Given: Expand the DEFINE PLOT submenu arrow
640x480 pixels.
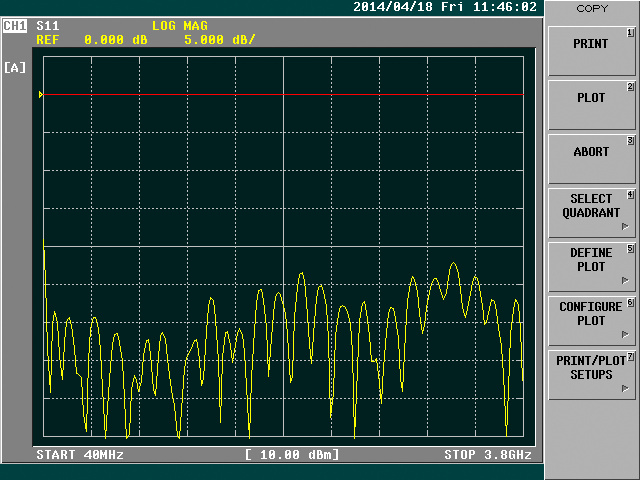Looking at the screenshot, I should pyautogui.click(x=625, y=280).
